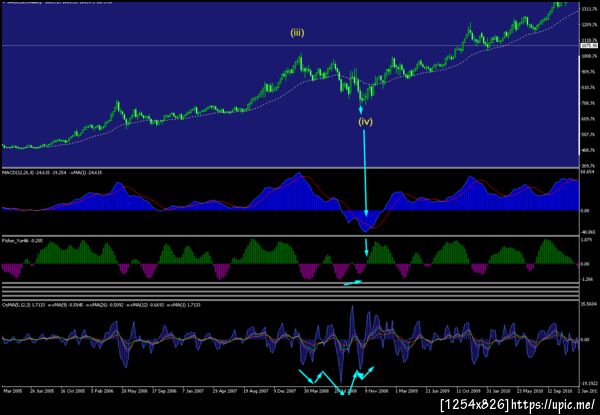Click the highlighted 1075 price marker on the scale
Viewport: 600px width, 415px height.
click(x=589, y=46)
